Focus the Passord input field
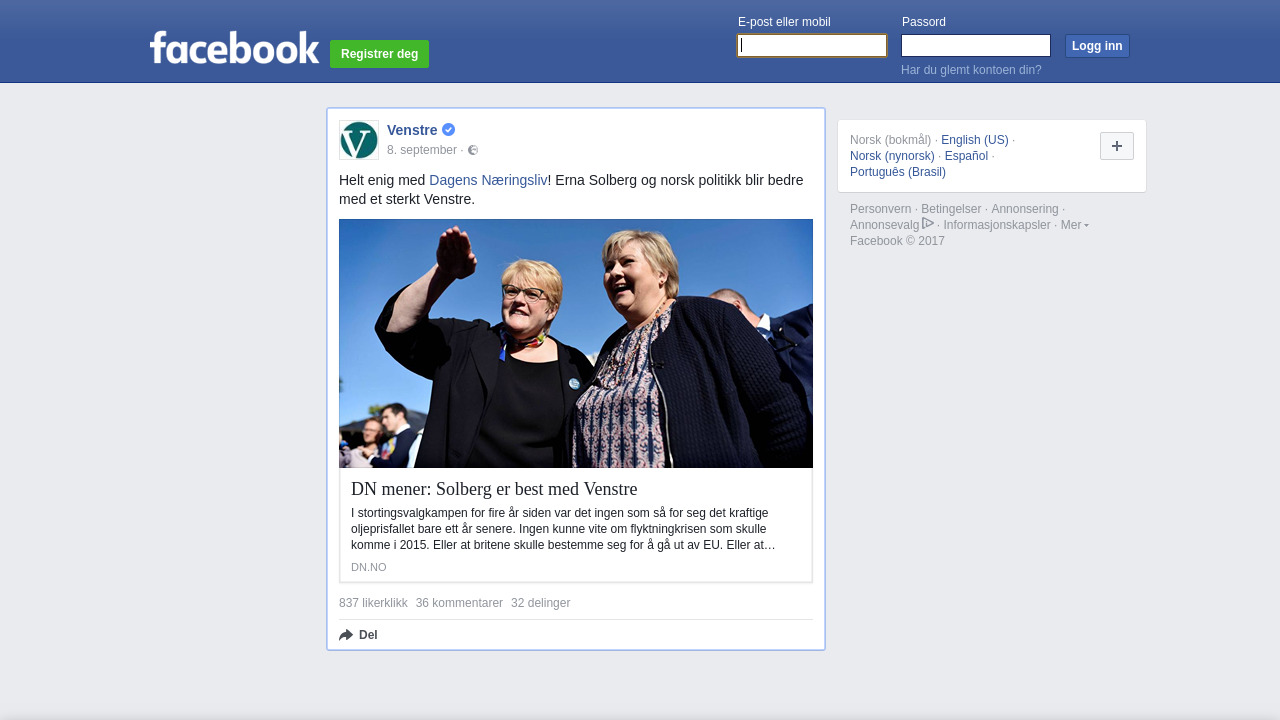The height and width of the screenshot is (720, 1280). coord(976,46)
